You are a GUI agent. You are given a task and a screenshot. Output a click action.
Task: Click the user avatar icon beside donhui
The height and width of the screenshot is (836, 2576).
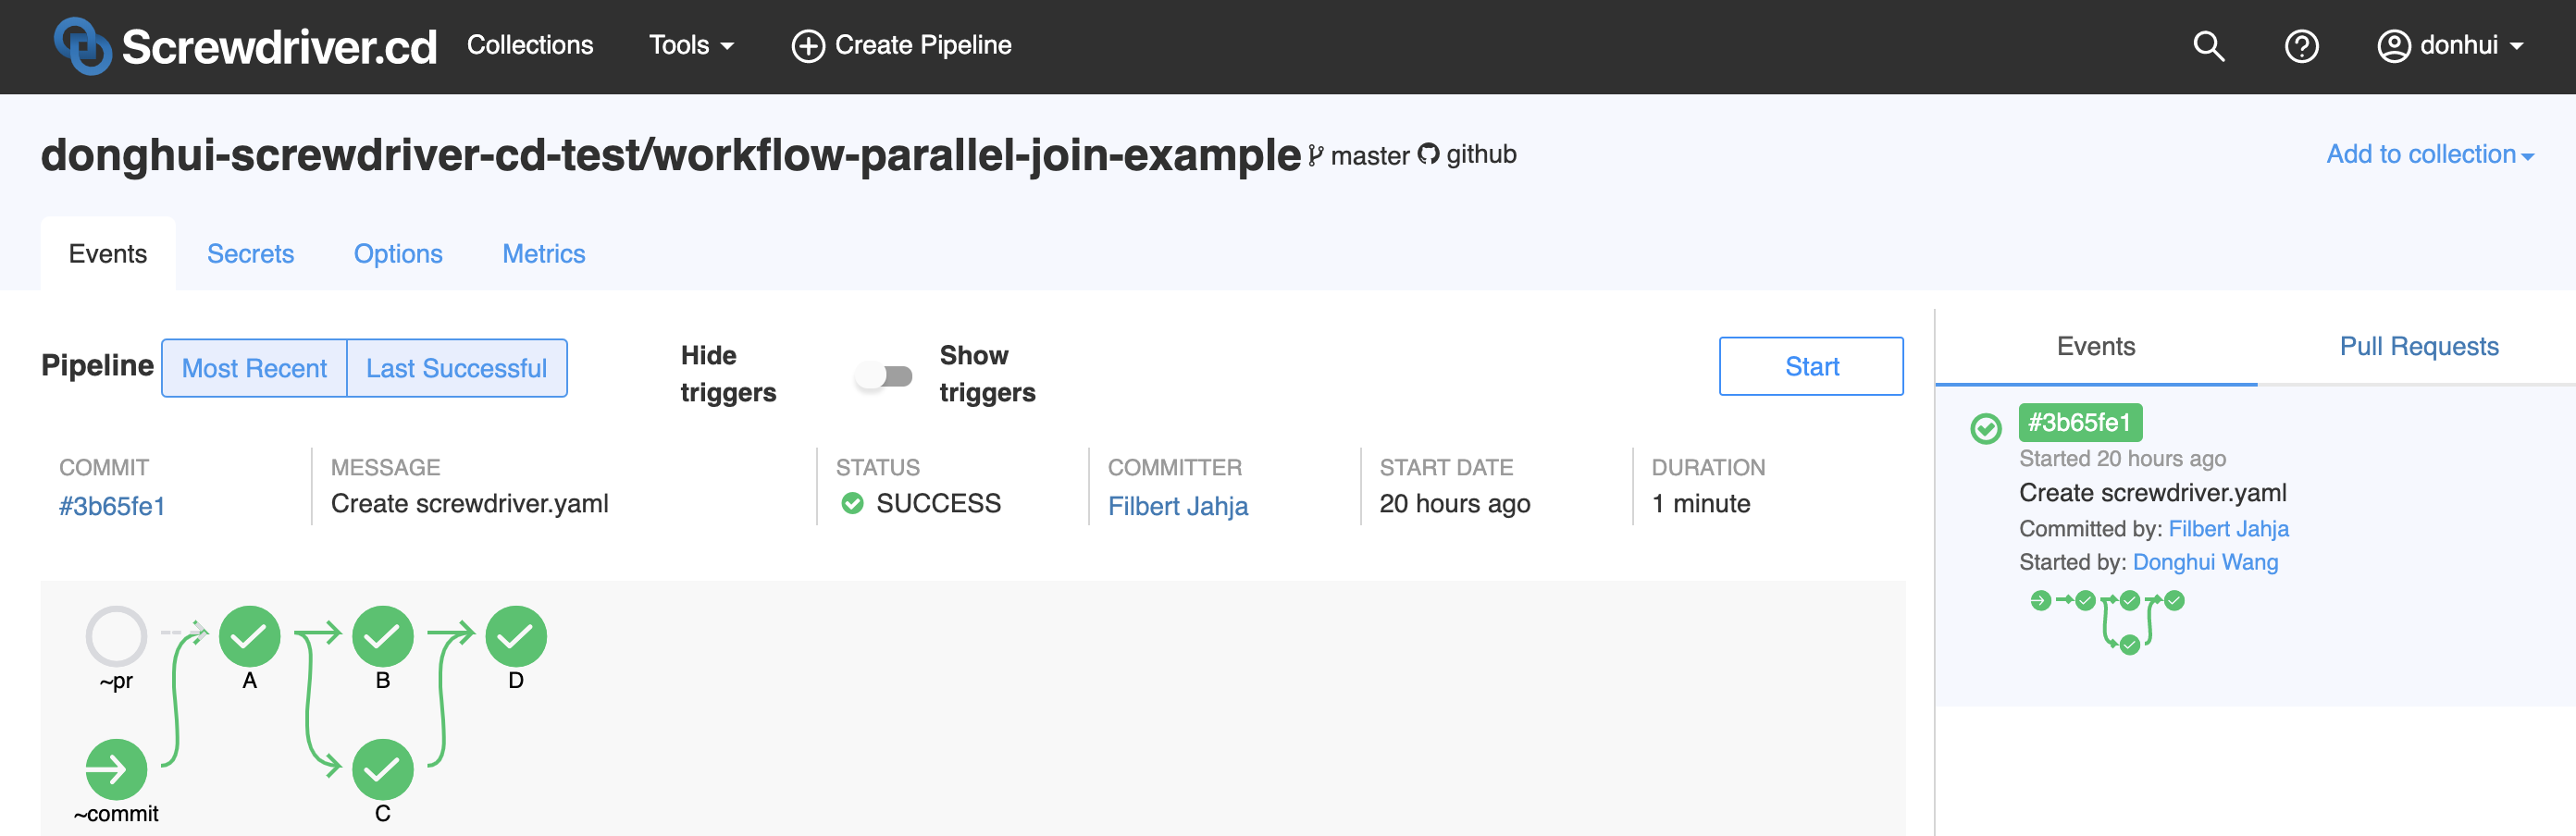(2393, 46)
